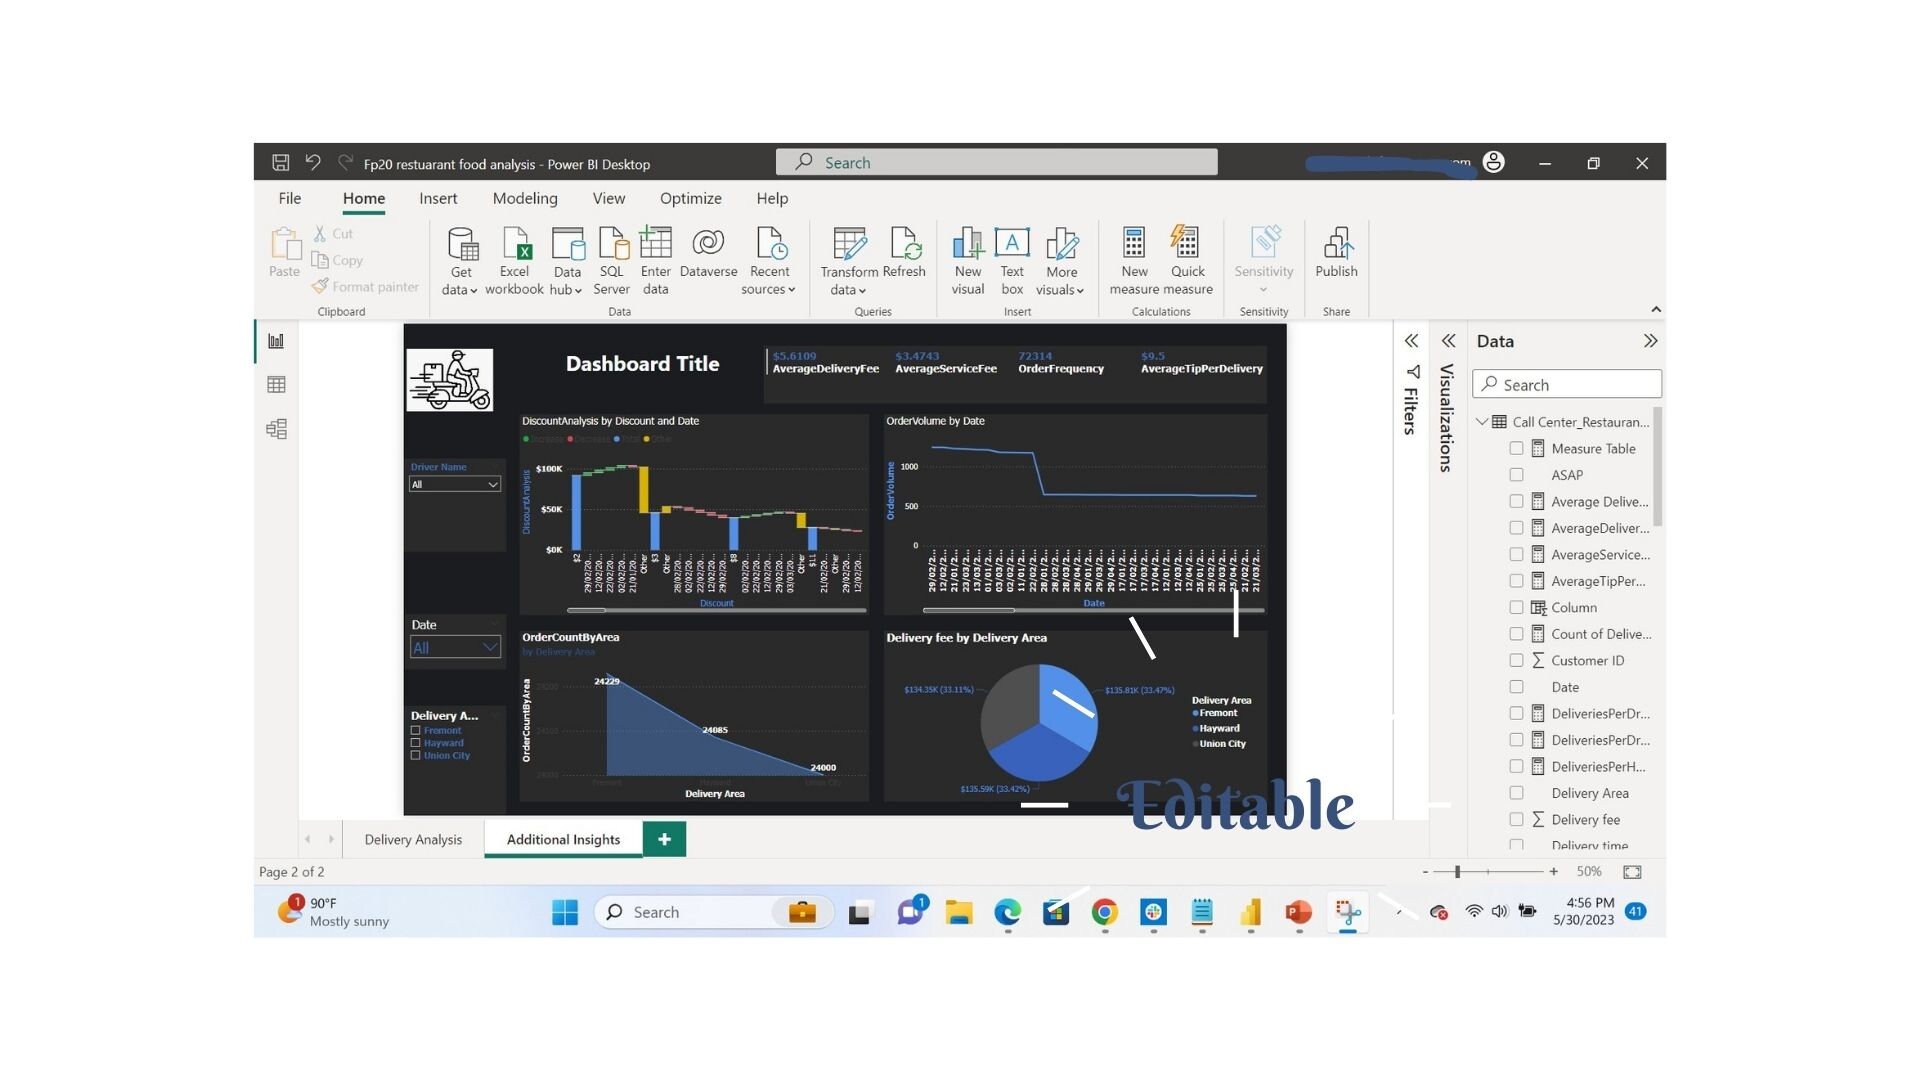Check the Delivery fee field checkbox

pyautogui.click(x=1516, y=819)
